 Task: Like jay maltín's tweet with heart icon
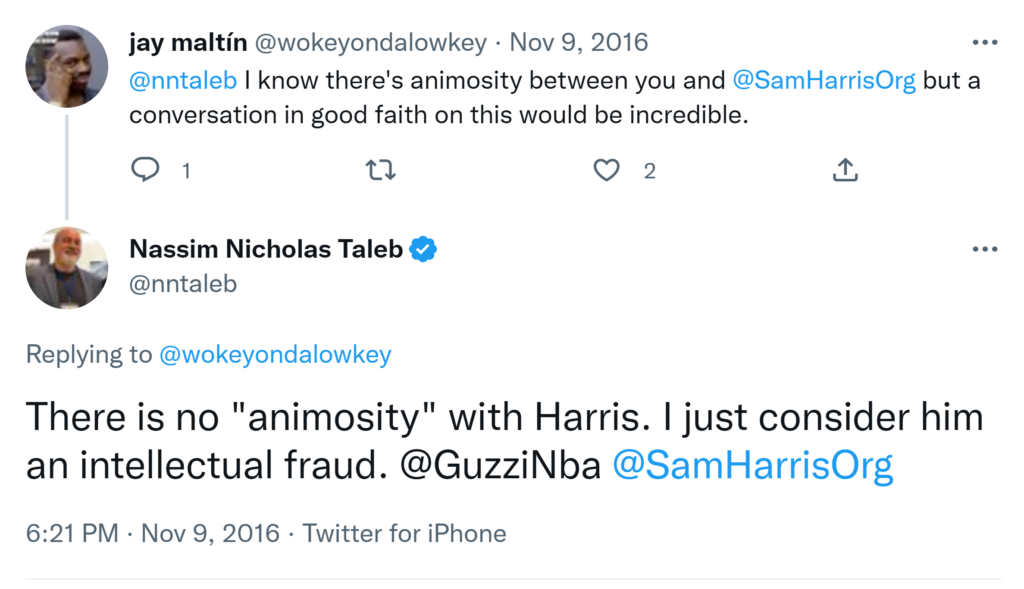click(607, 171)
